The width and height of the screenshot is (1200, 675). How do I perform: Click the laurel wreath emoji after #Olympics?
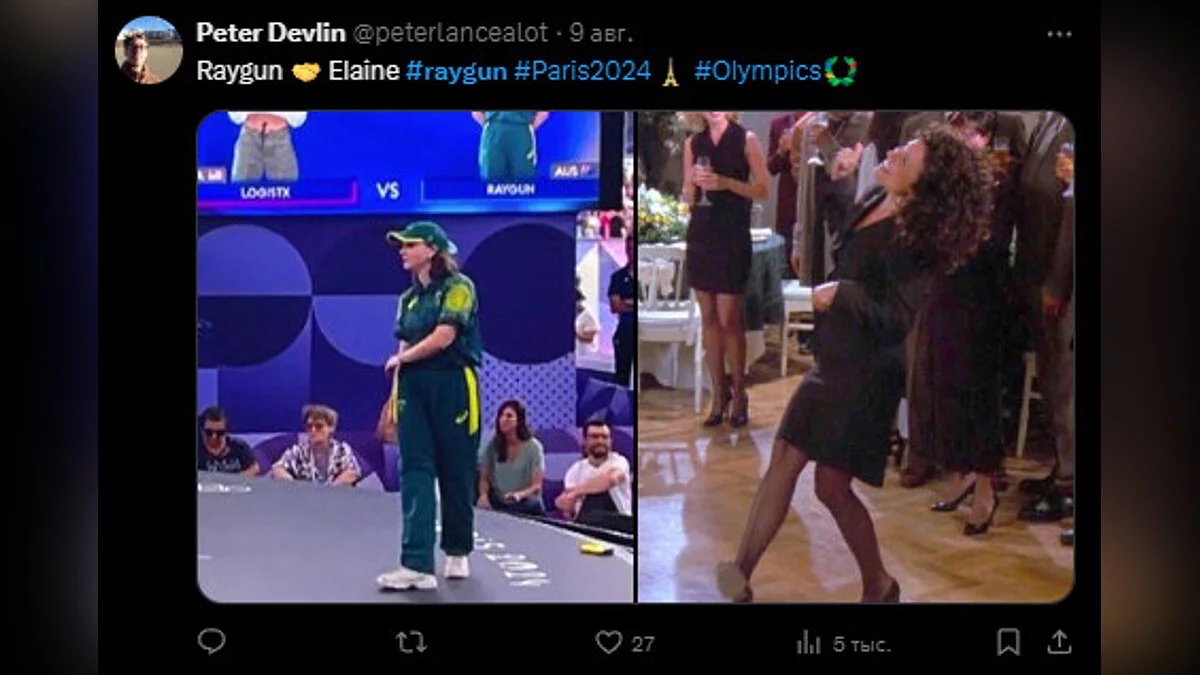(x=840, y=72)
